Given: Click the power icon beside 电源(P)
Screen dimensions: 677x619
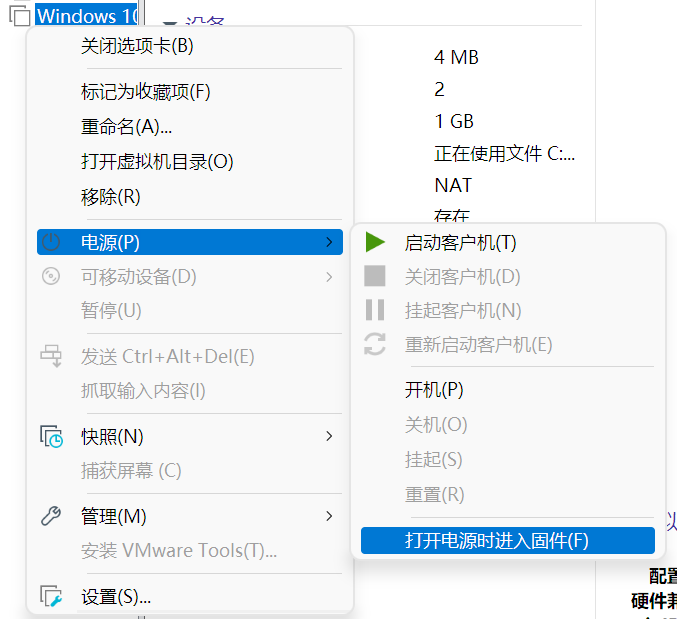Looking at the screenshot, I should tap(51, 242).
